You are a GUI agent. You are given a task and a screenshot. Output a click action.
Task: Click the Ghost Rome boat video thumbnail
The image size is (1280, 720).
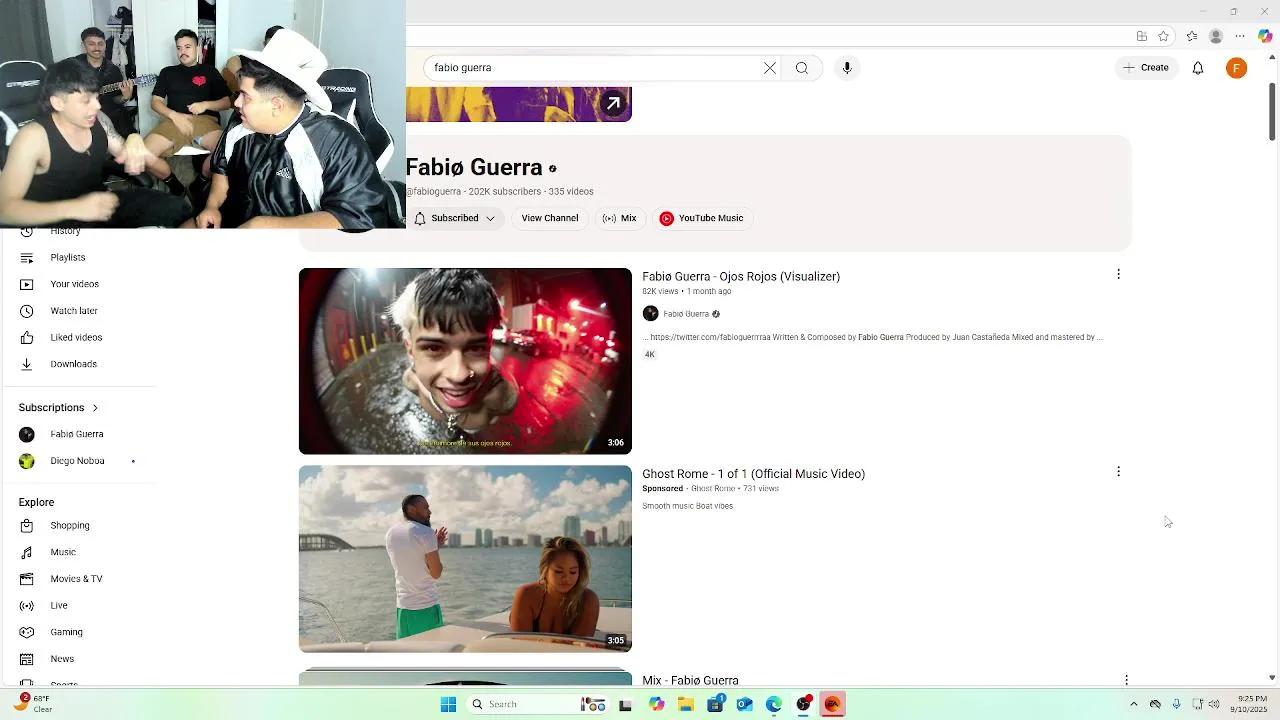pyautogui.click(x=465, y=559)
